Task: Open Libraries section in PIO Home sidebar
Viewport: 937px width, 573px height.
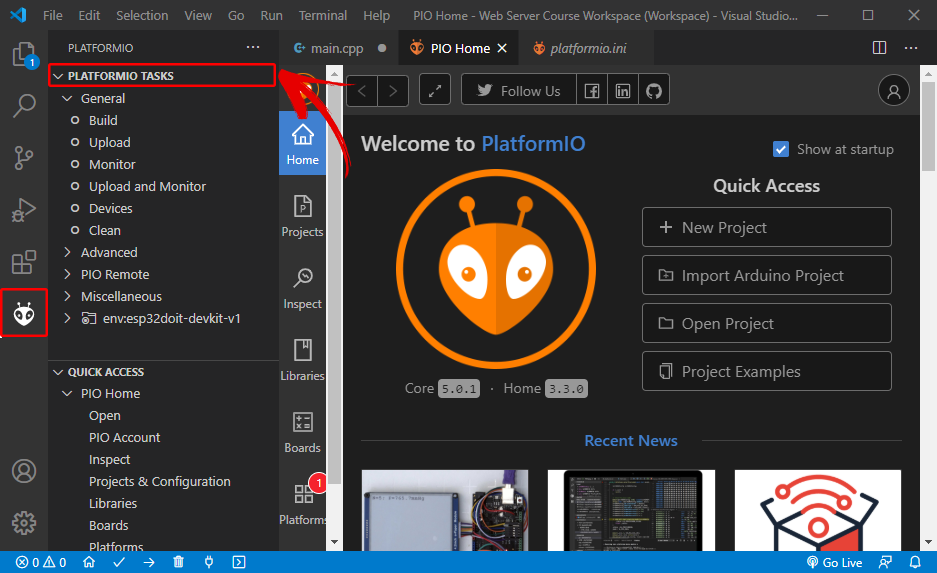Action: (x=302, y=360)
